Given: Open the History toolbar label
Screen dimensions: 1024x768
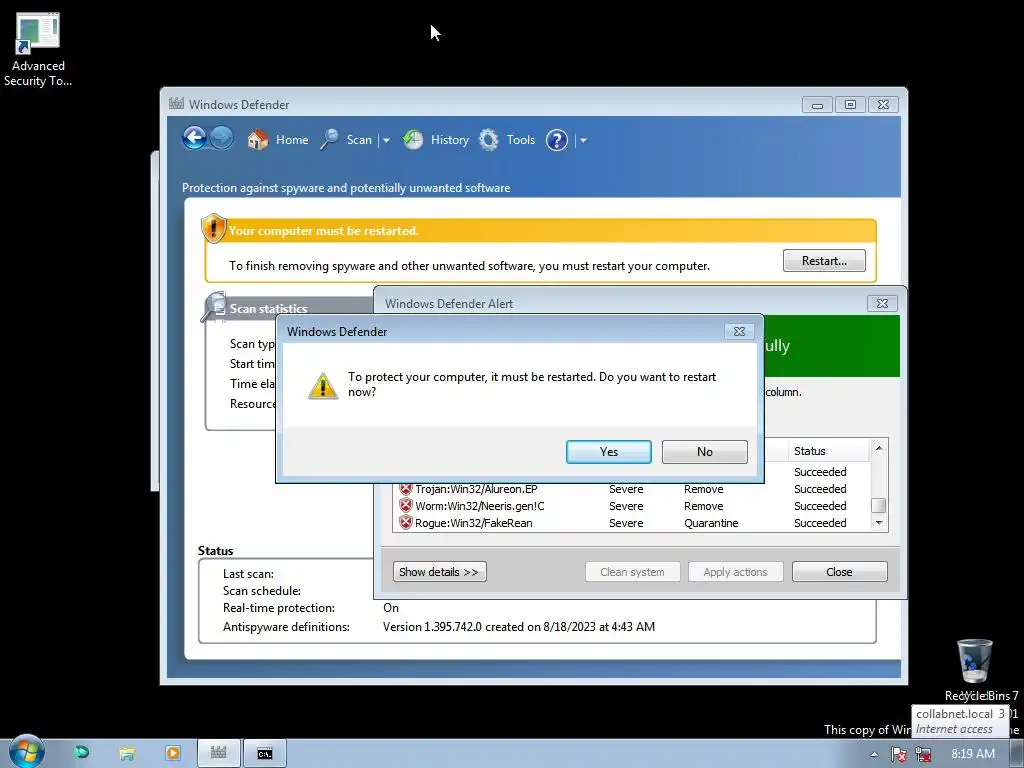Looking at the screenshot, I should point(449,140).
